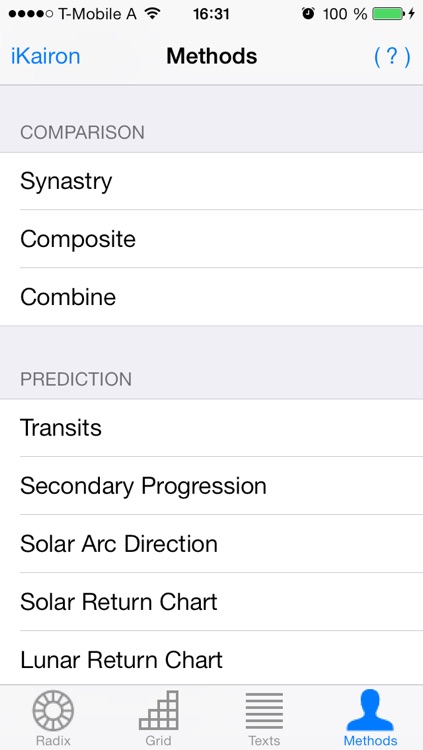Image resolution: width=423 pixels, height=750 pixels.
Task: Open the Radix chart wheel icon
Action: point(53,710)
